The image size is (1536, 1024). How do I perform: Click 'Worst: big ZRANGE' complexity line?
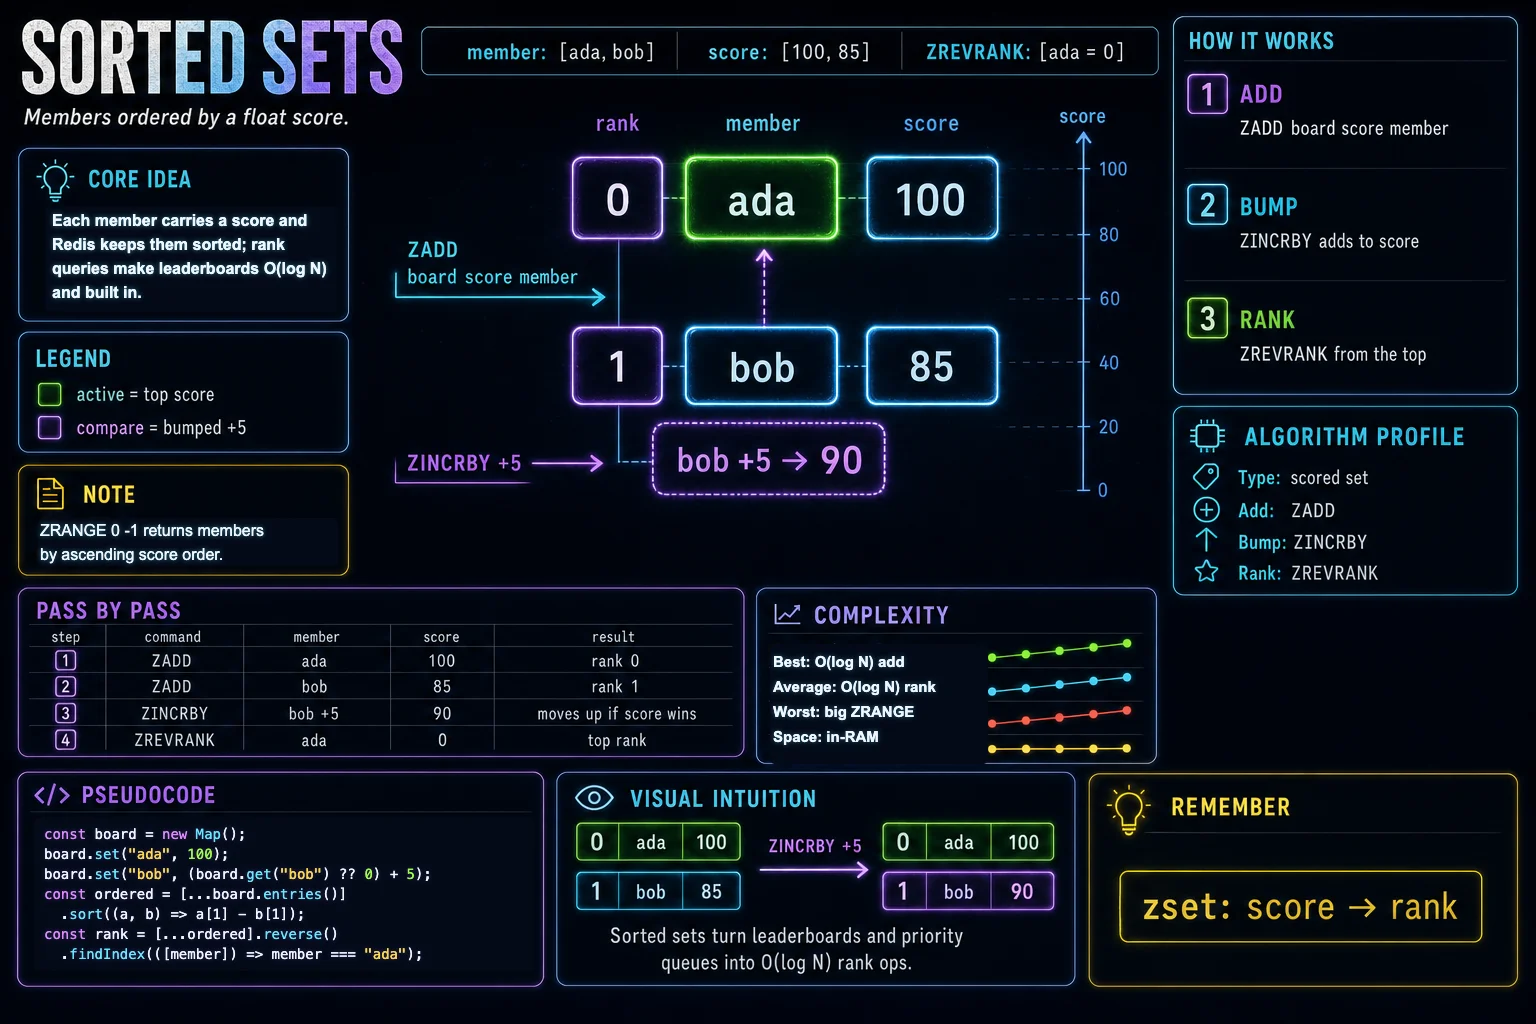pyautogui.click(x=843, y=712)
